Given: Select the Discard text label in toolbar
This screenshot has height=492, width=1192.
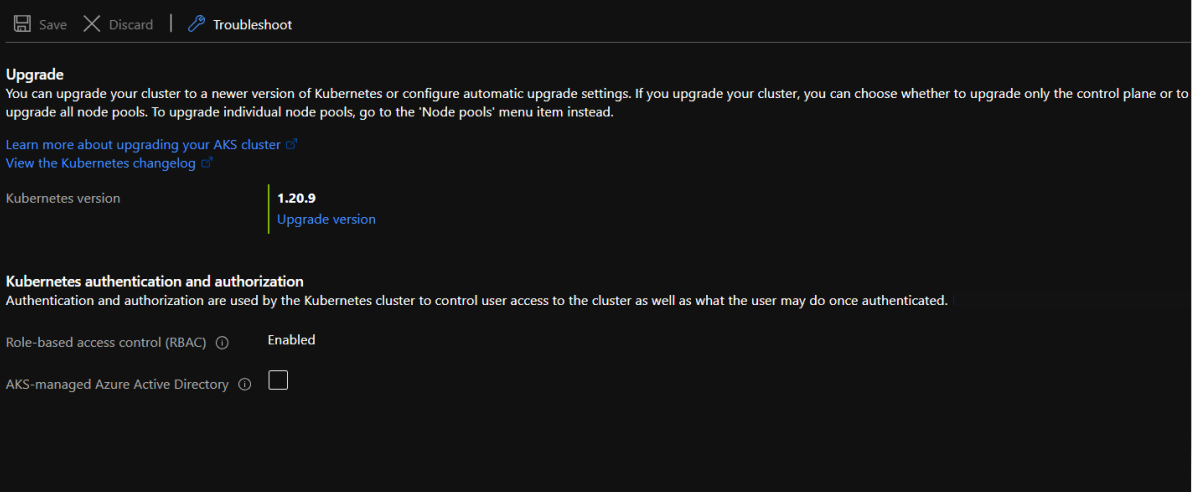Looking at the screenshot, I should (x=131, y=24).
